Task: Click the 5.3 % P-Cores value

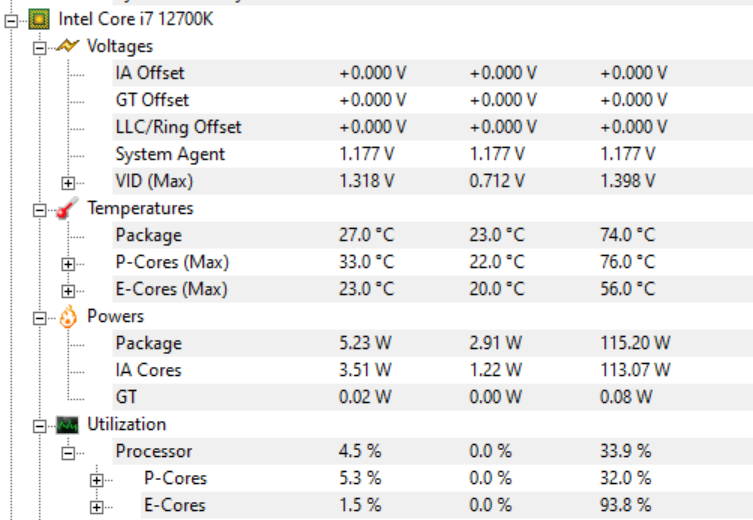Action: (360, 478)
